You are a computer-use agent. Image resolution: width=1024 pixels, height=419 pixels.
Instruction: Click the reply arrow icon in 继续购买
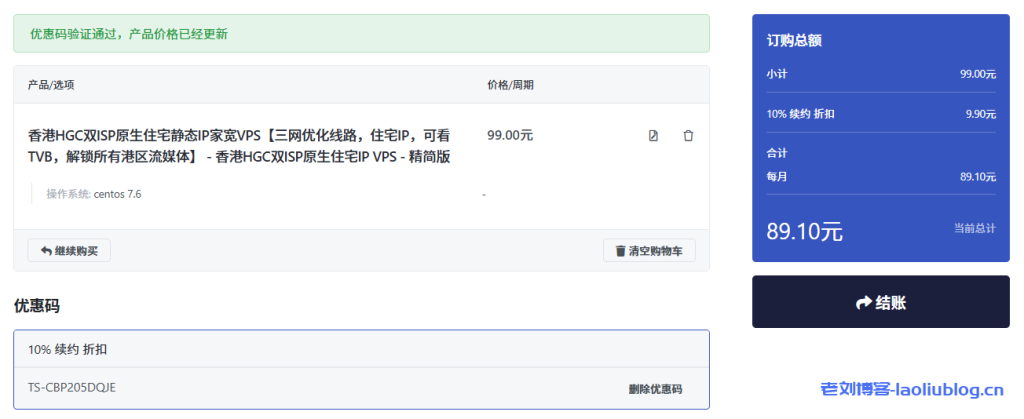pyautogui.click(x=46, y=251)
